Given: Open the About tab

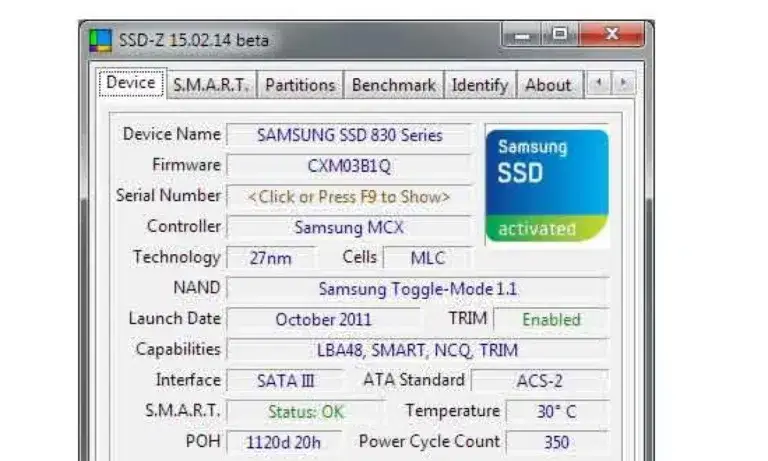Looking at the screenshot, I should coord(548,85).
